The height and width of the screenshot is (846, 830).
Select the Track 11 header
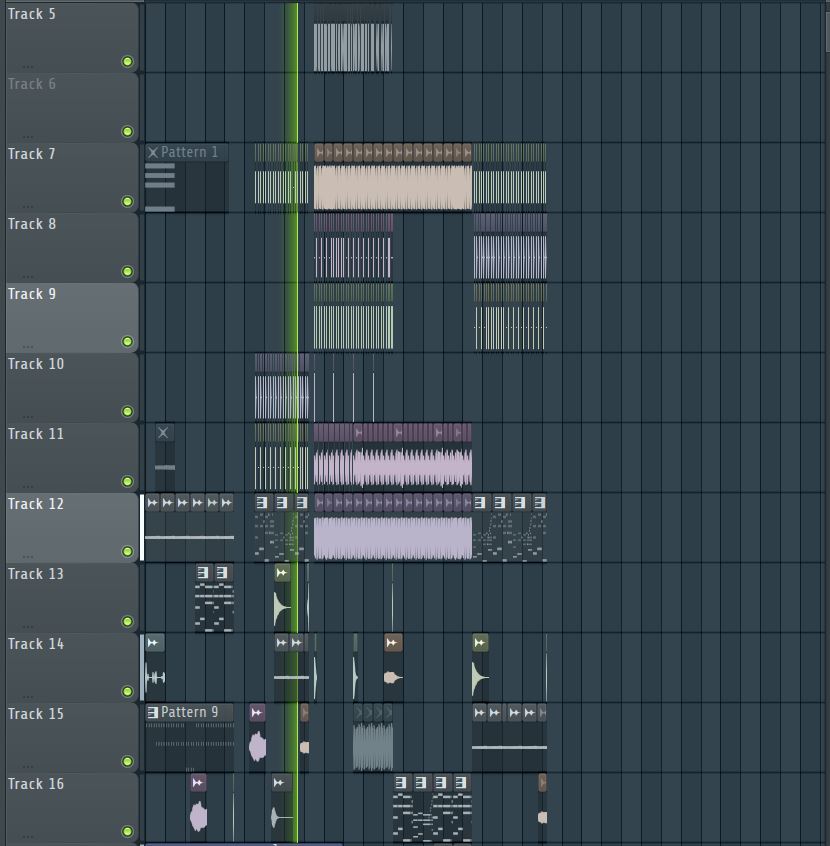click(72, 458)
